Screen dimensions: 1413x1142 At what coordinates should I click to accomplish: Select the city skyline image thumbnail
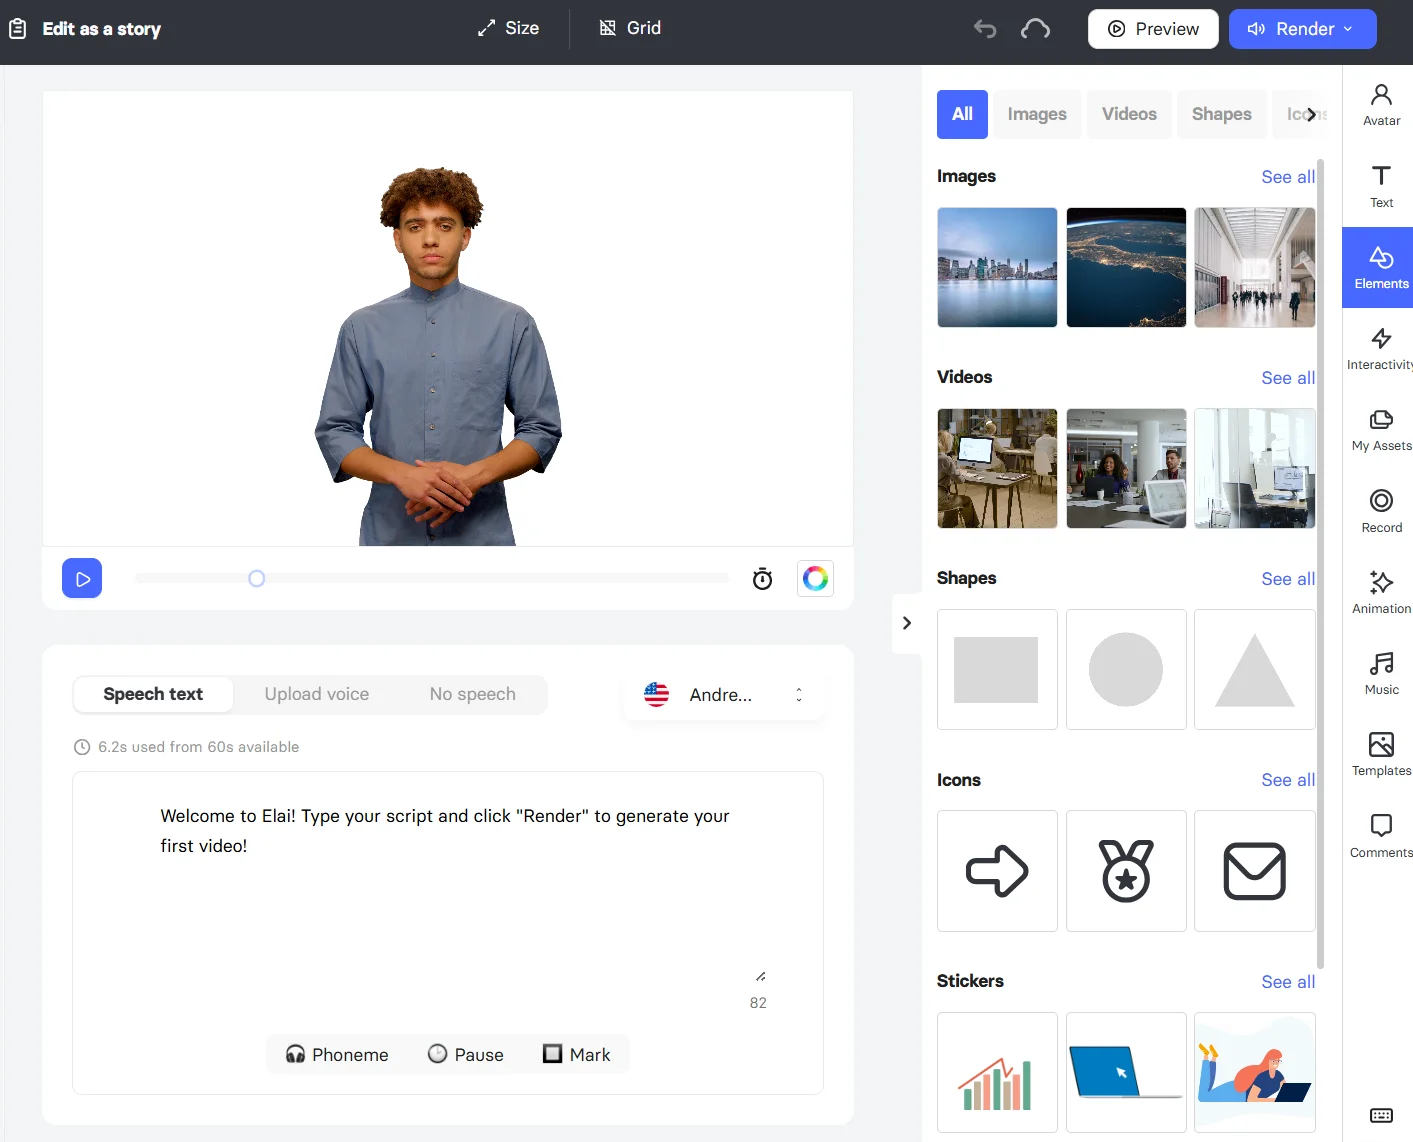997,267
